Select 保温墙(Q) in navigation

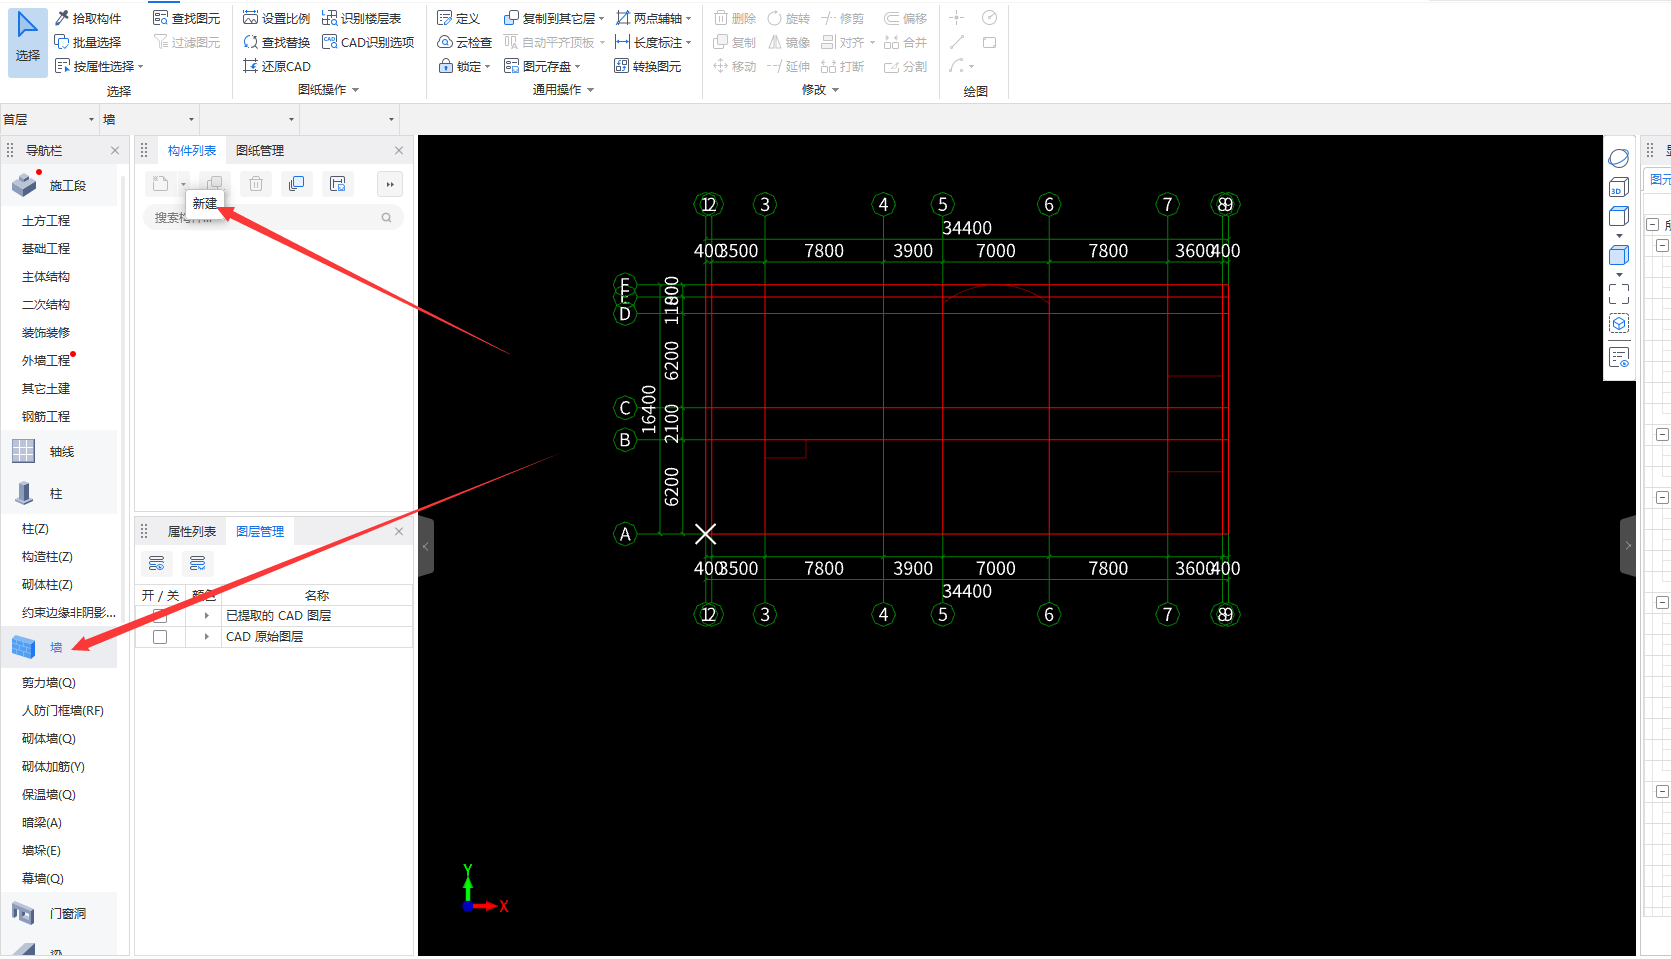click(x=49, y=795)
